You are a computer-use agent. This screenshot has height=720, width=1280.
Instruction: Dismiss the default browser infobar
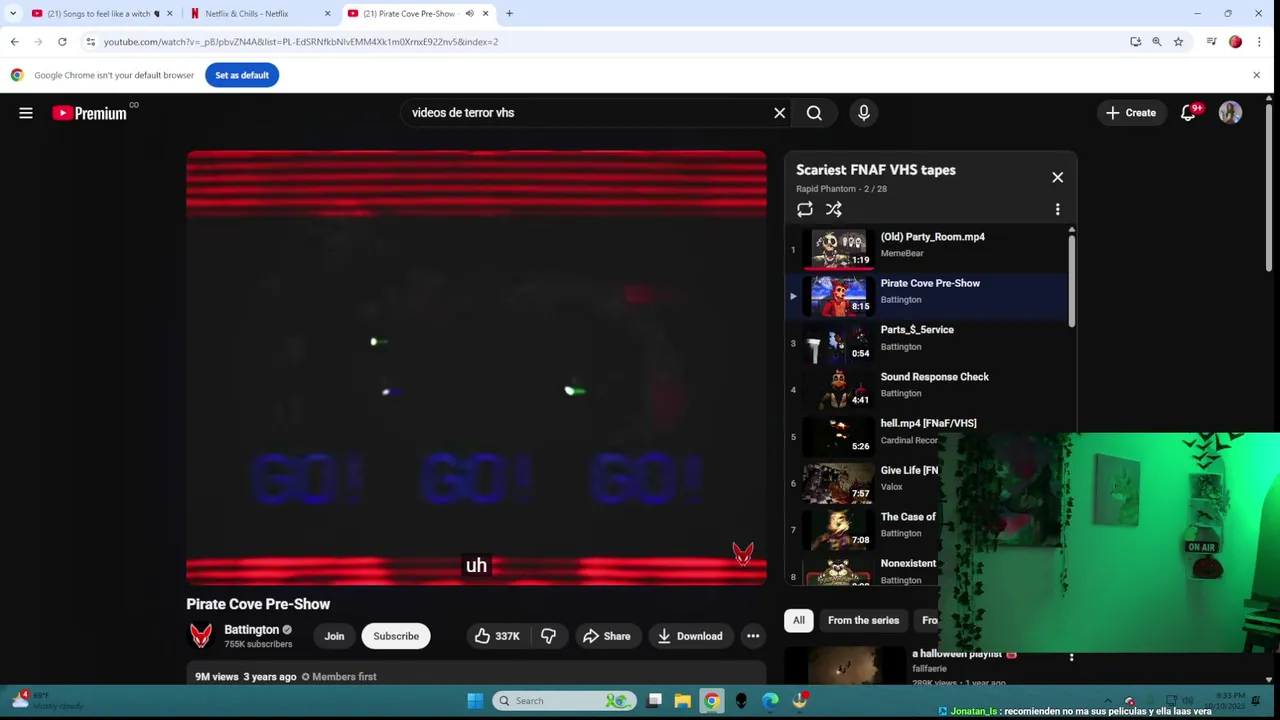[x=1257, y=75]
